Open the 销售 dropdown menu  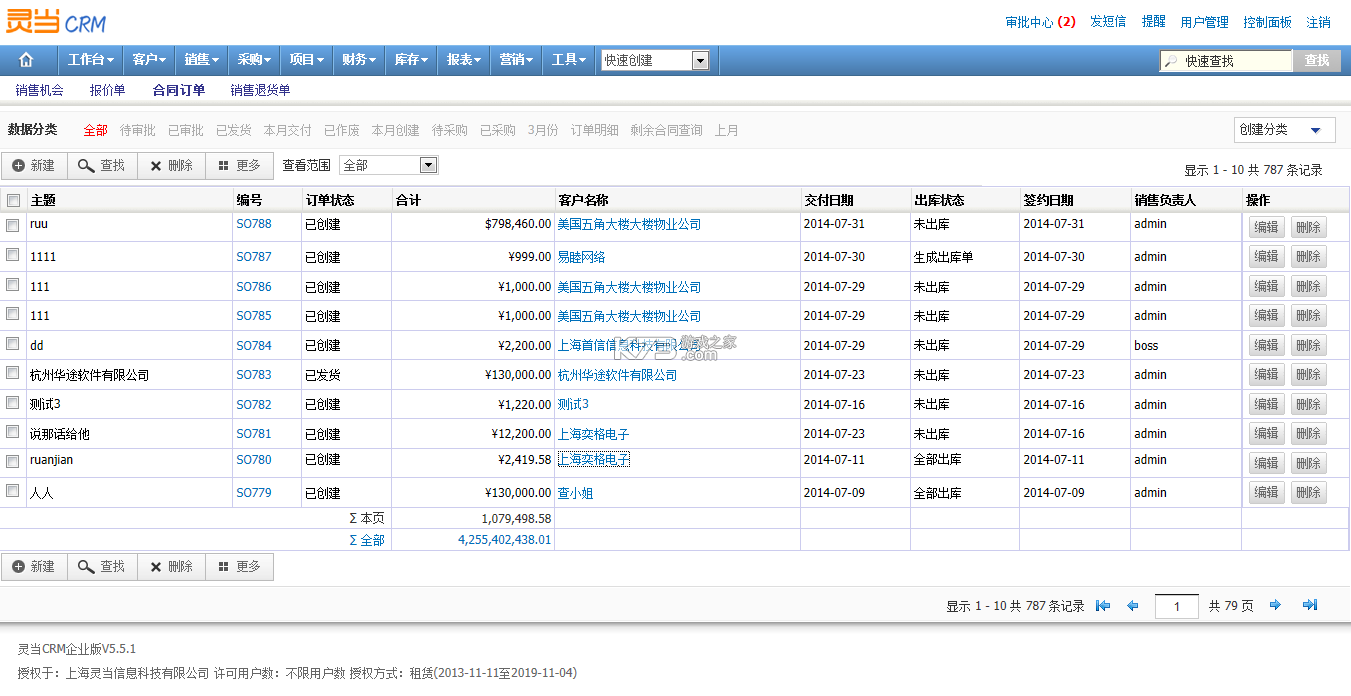[x=201, y=60]
